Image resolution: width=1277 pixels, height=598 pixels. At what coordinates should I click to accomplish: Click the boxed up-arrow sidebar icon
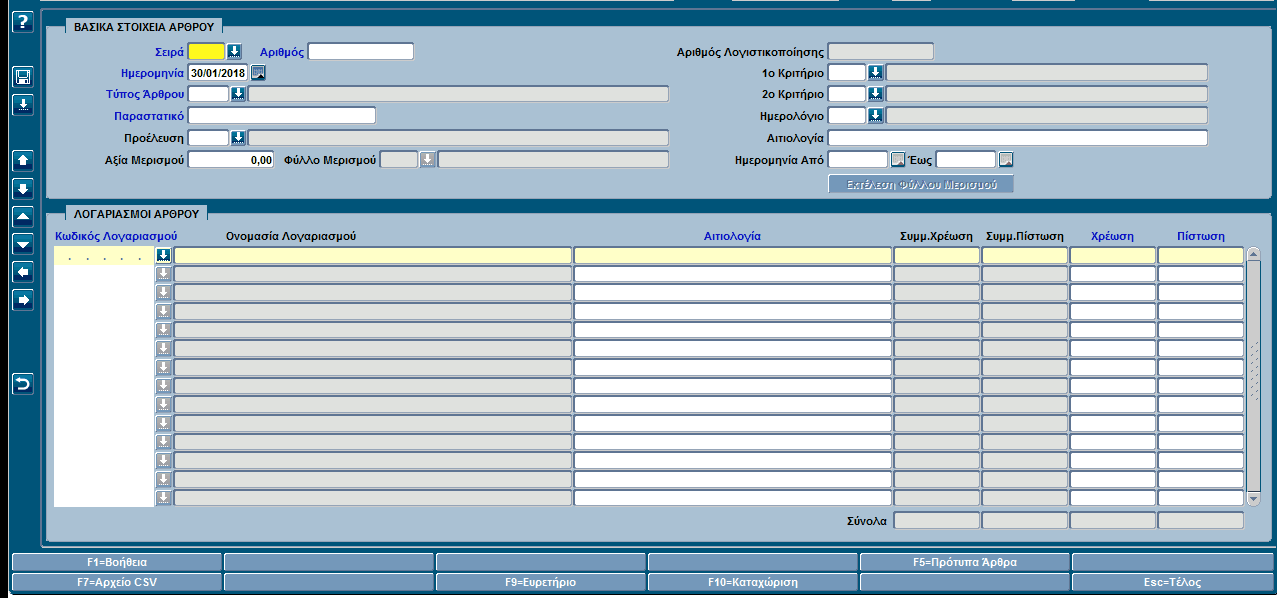click(x=23, y=160)
